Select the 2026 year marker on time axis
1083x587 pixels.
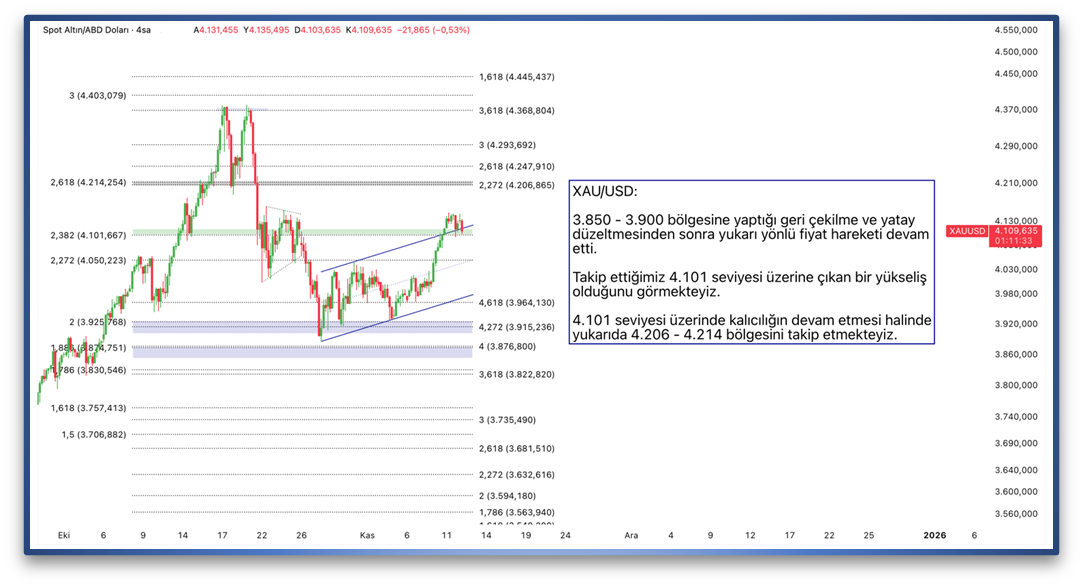pyautogui.click(x=934, y=536)
